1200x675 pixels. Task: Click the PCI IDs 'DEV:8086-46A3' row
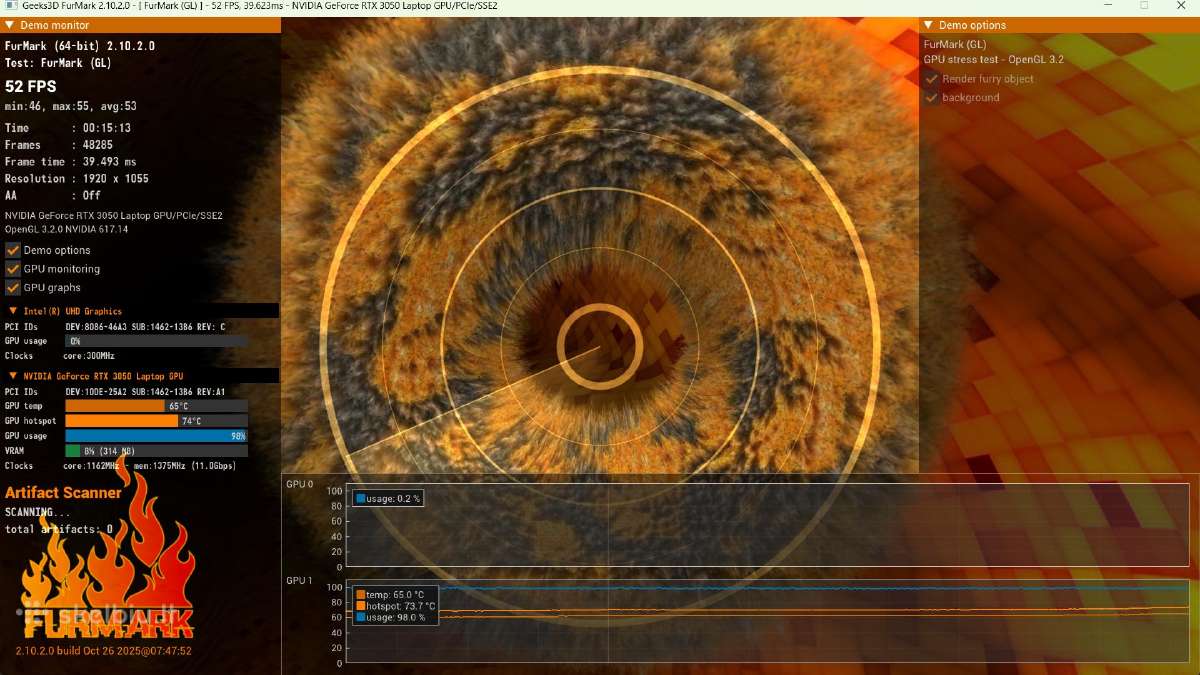click(x=115, y=326)
